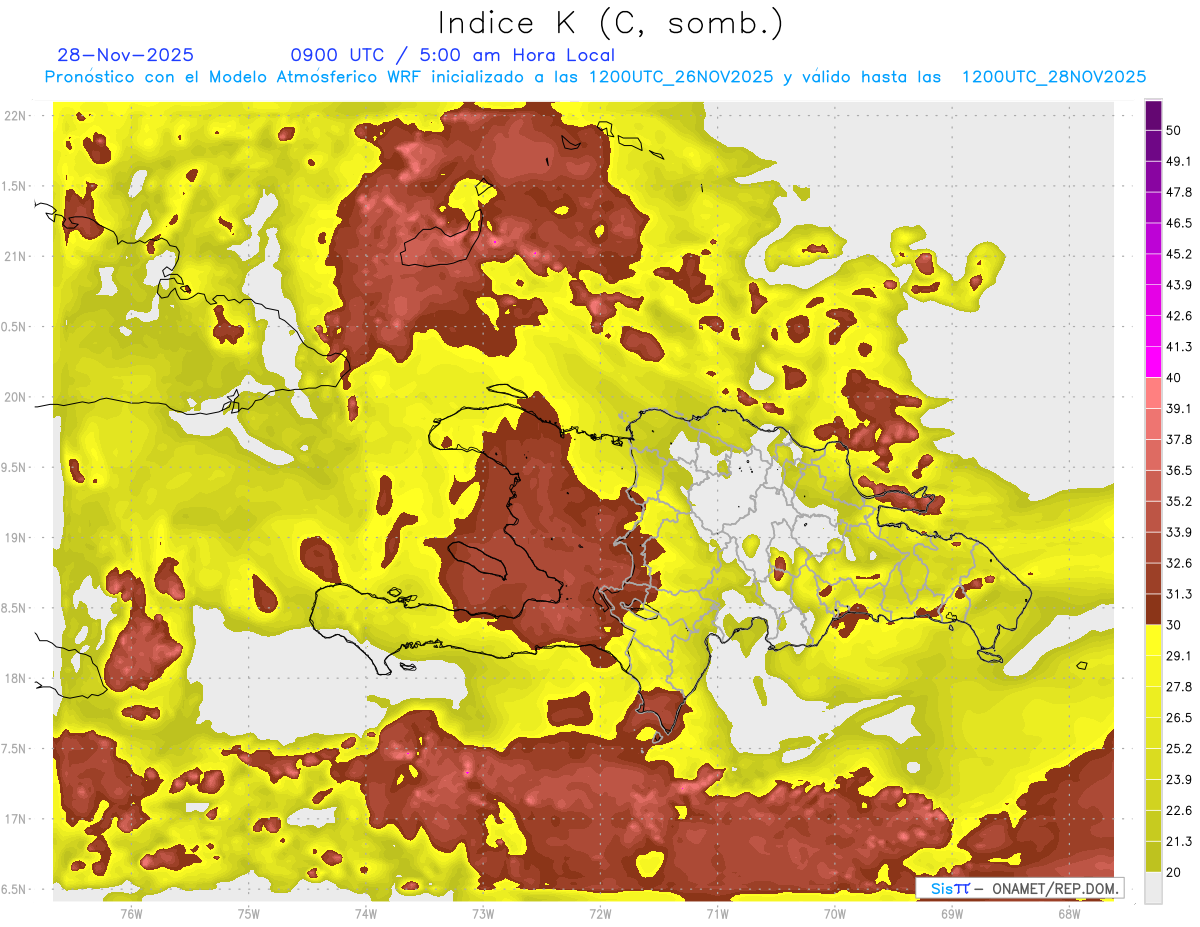1200x927 pixels.
Task: Click the "76W" longitude label
Action: pyautogui.click(x=131, y=912)
